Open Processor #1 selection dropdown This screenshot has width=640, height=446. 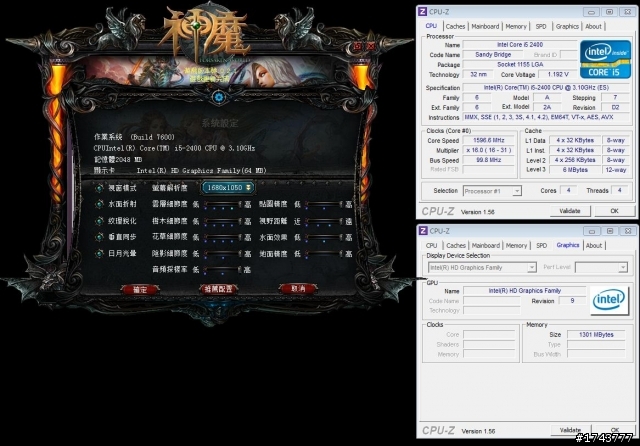coord(492,191)
